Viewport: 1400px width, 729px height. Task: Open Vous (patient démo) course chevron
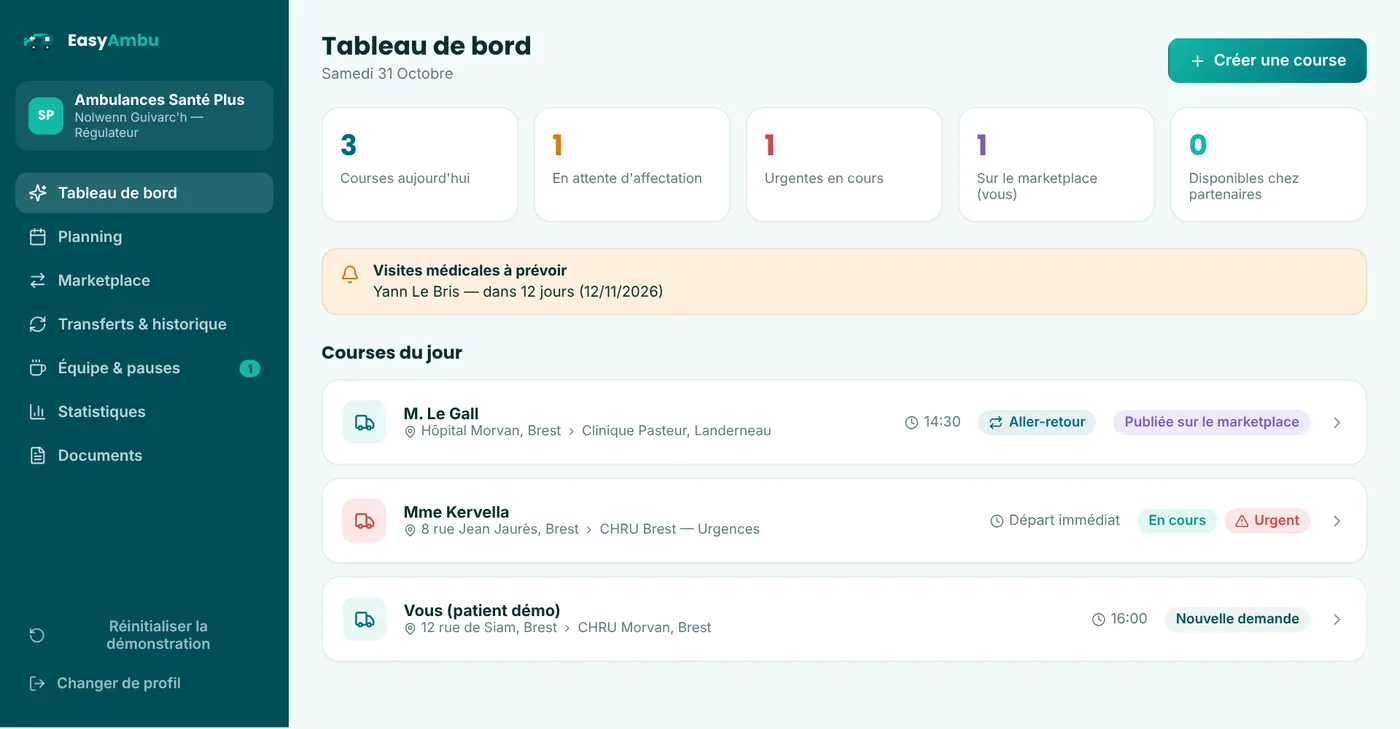pos(1337,620)
